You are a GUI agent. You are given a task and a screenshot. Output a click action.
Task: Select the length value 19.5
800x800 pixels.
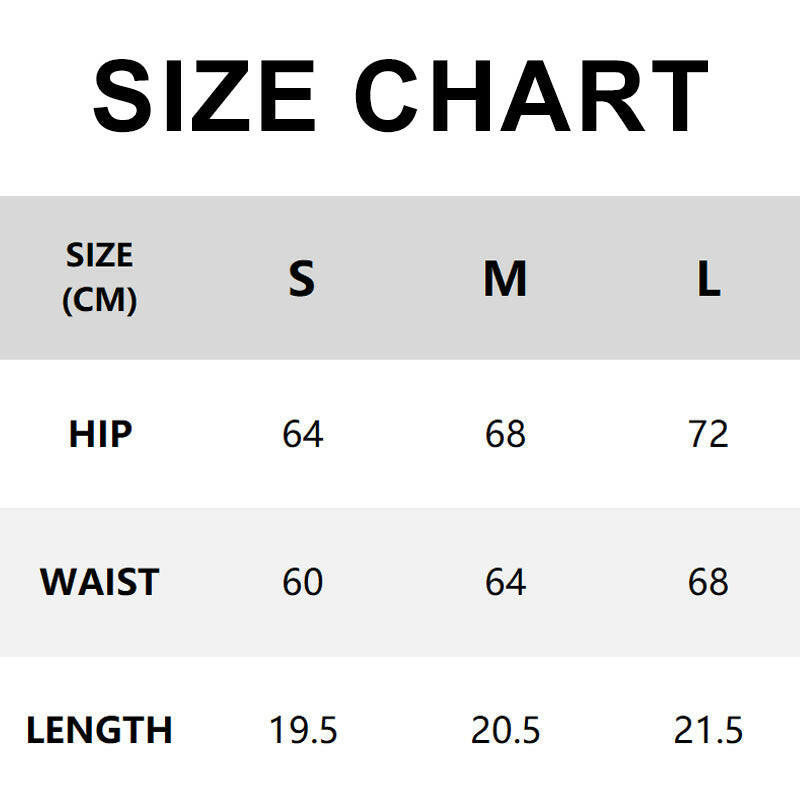[x=302, y=731]
